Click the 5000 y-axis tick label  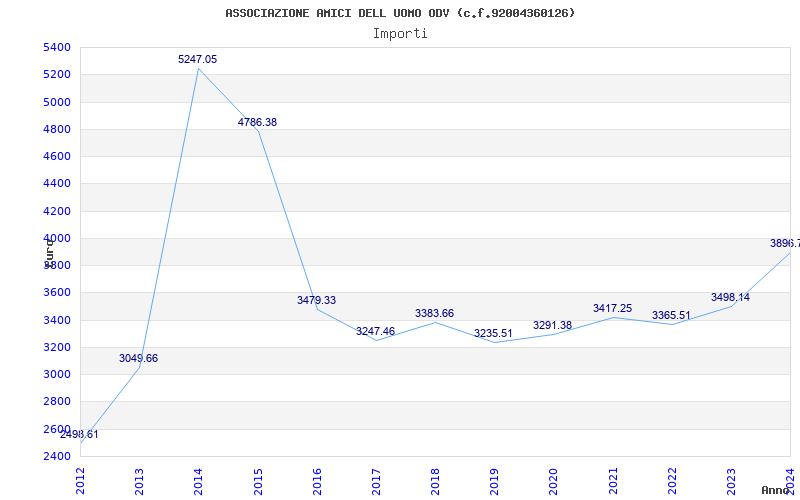(x=57, y=102)
